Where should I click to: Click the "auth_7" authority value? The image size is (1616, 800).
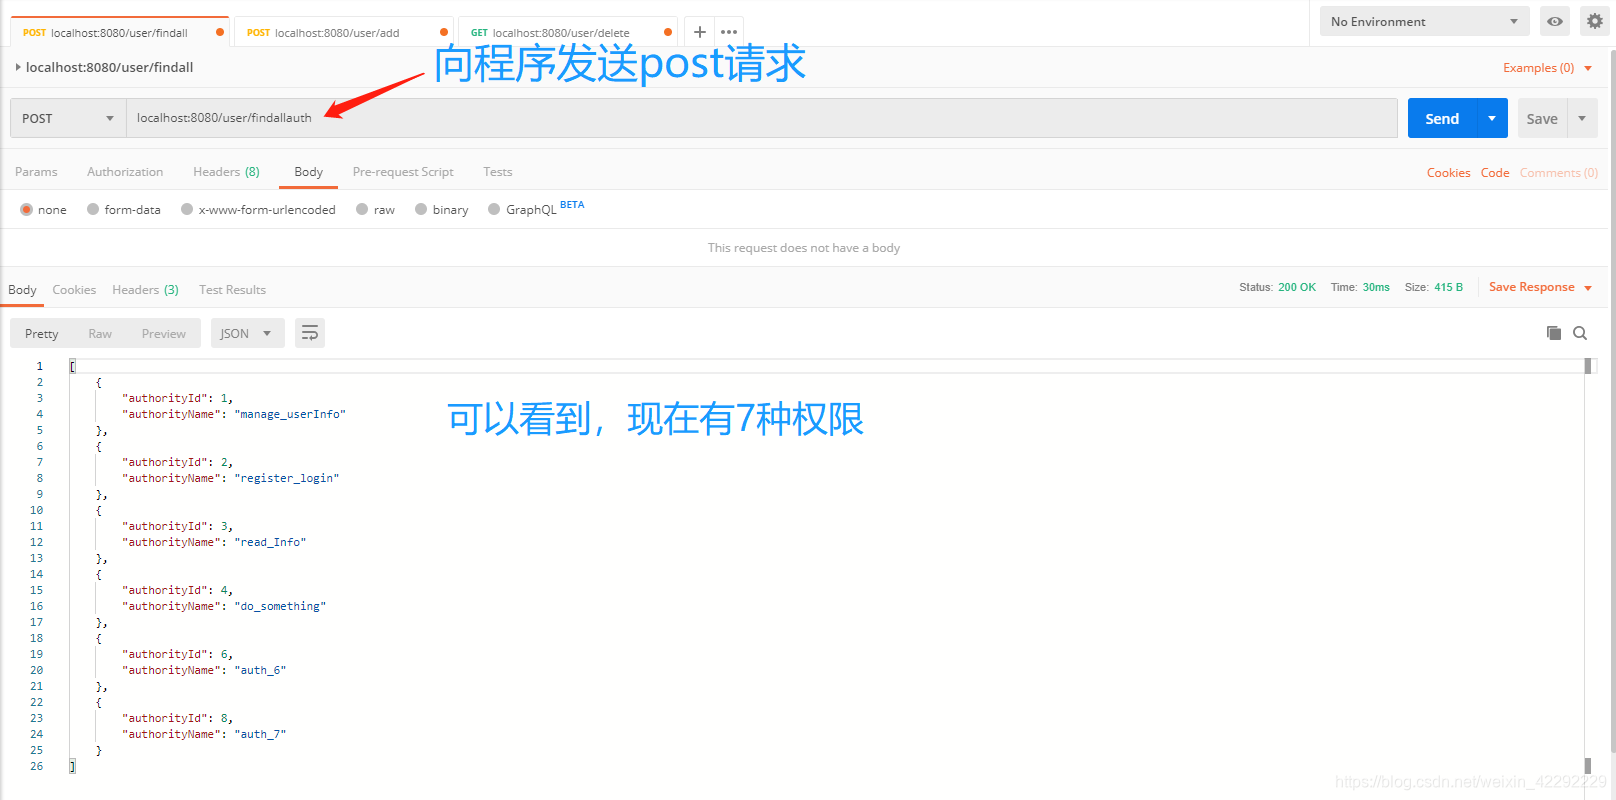(x=260, y=734)
